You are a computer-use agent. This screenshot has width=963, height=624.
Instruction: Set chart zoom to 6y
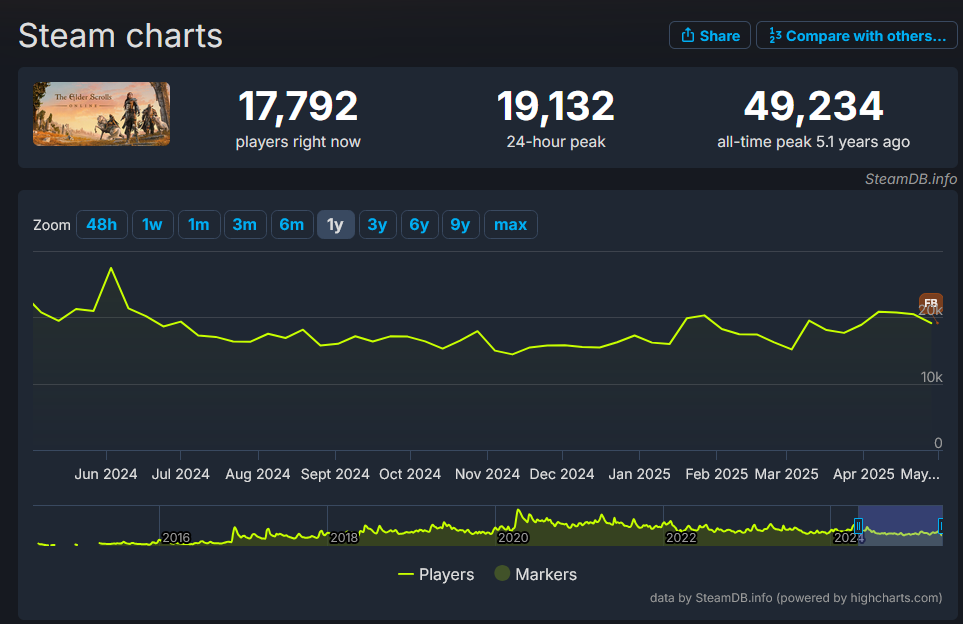coord(419,225)
